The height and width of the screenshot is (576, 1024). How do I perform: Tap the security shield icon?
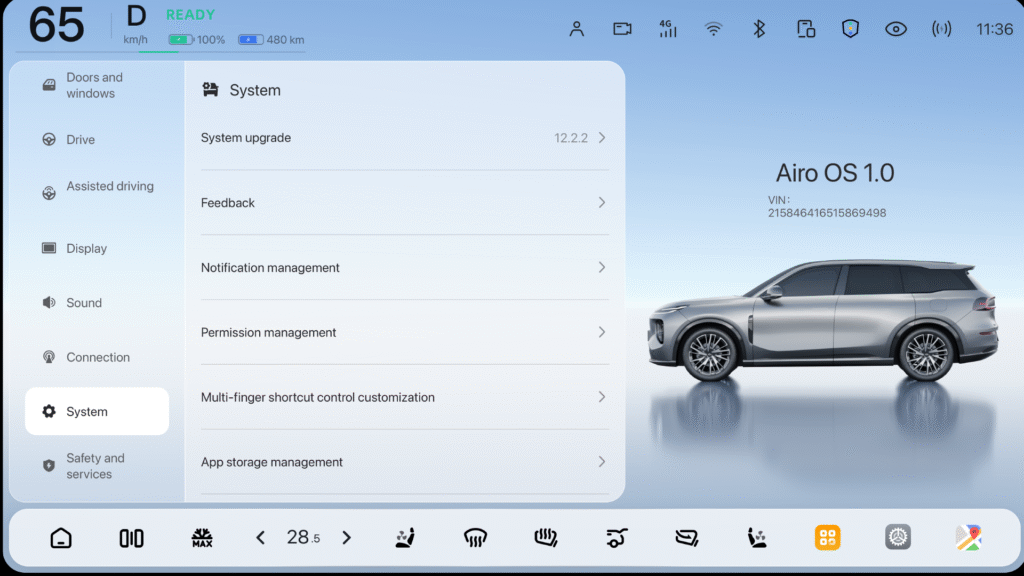850,29
